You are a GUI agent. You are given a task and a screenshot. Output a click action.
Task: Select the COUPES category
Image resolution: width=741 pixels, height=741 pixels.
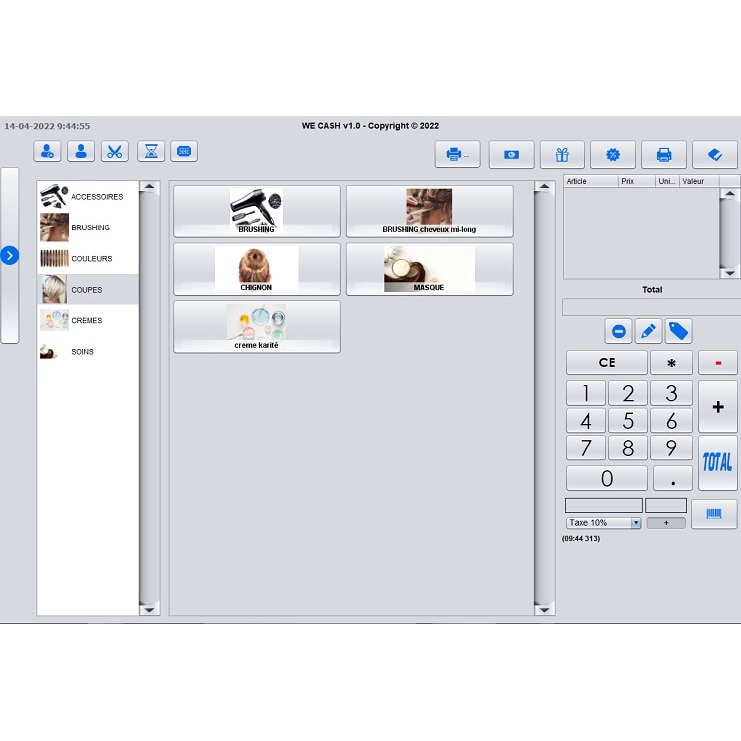(88, 290)
